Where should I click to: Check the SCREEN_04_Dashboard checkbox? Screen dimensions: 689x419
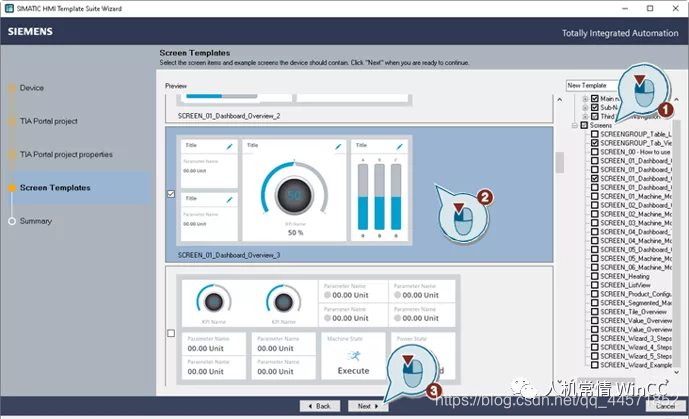pyautogui.click(x=595, y=231)
